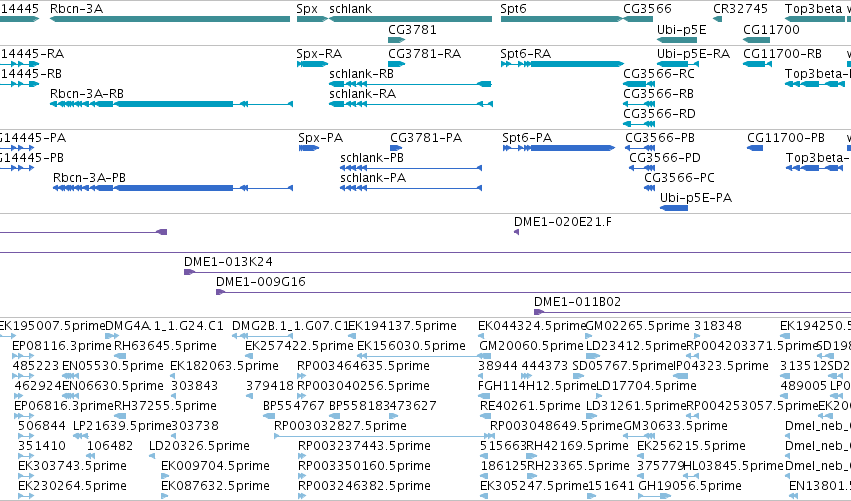The image size is (851, 501).
Task: Select the schlank-RB transcript
Action: click(x=410, y=84)
